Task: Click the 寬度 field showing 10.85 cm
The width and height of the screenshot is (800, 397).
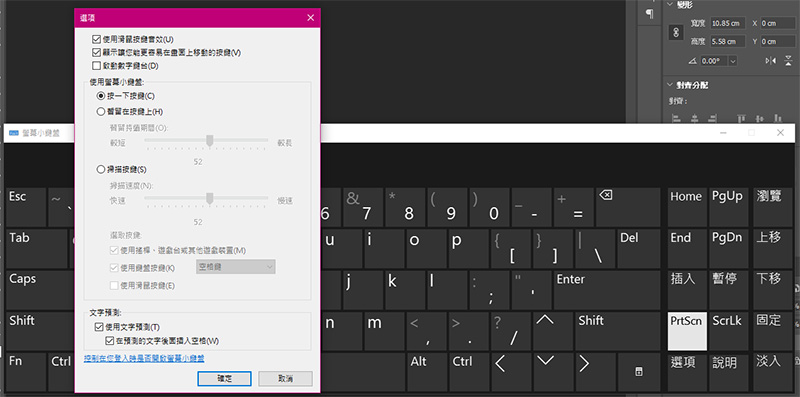Action: [x=727, y=23]
